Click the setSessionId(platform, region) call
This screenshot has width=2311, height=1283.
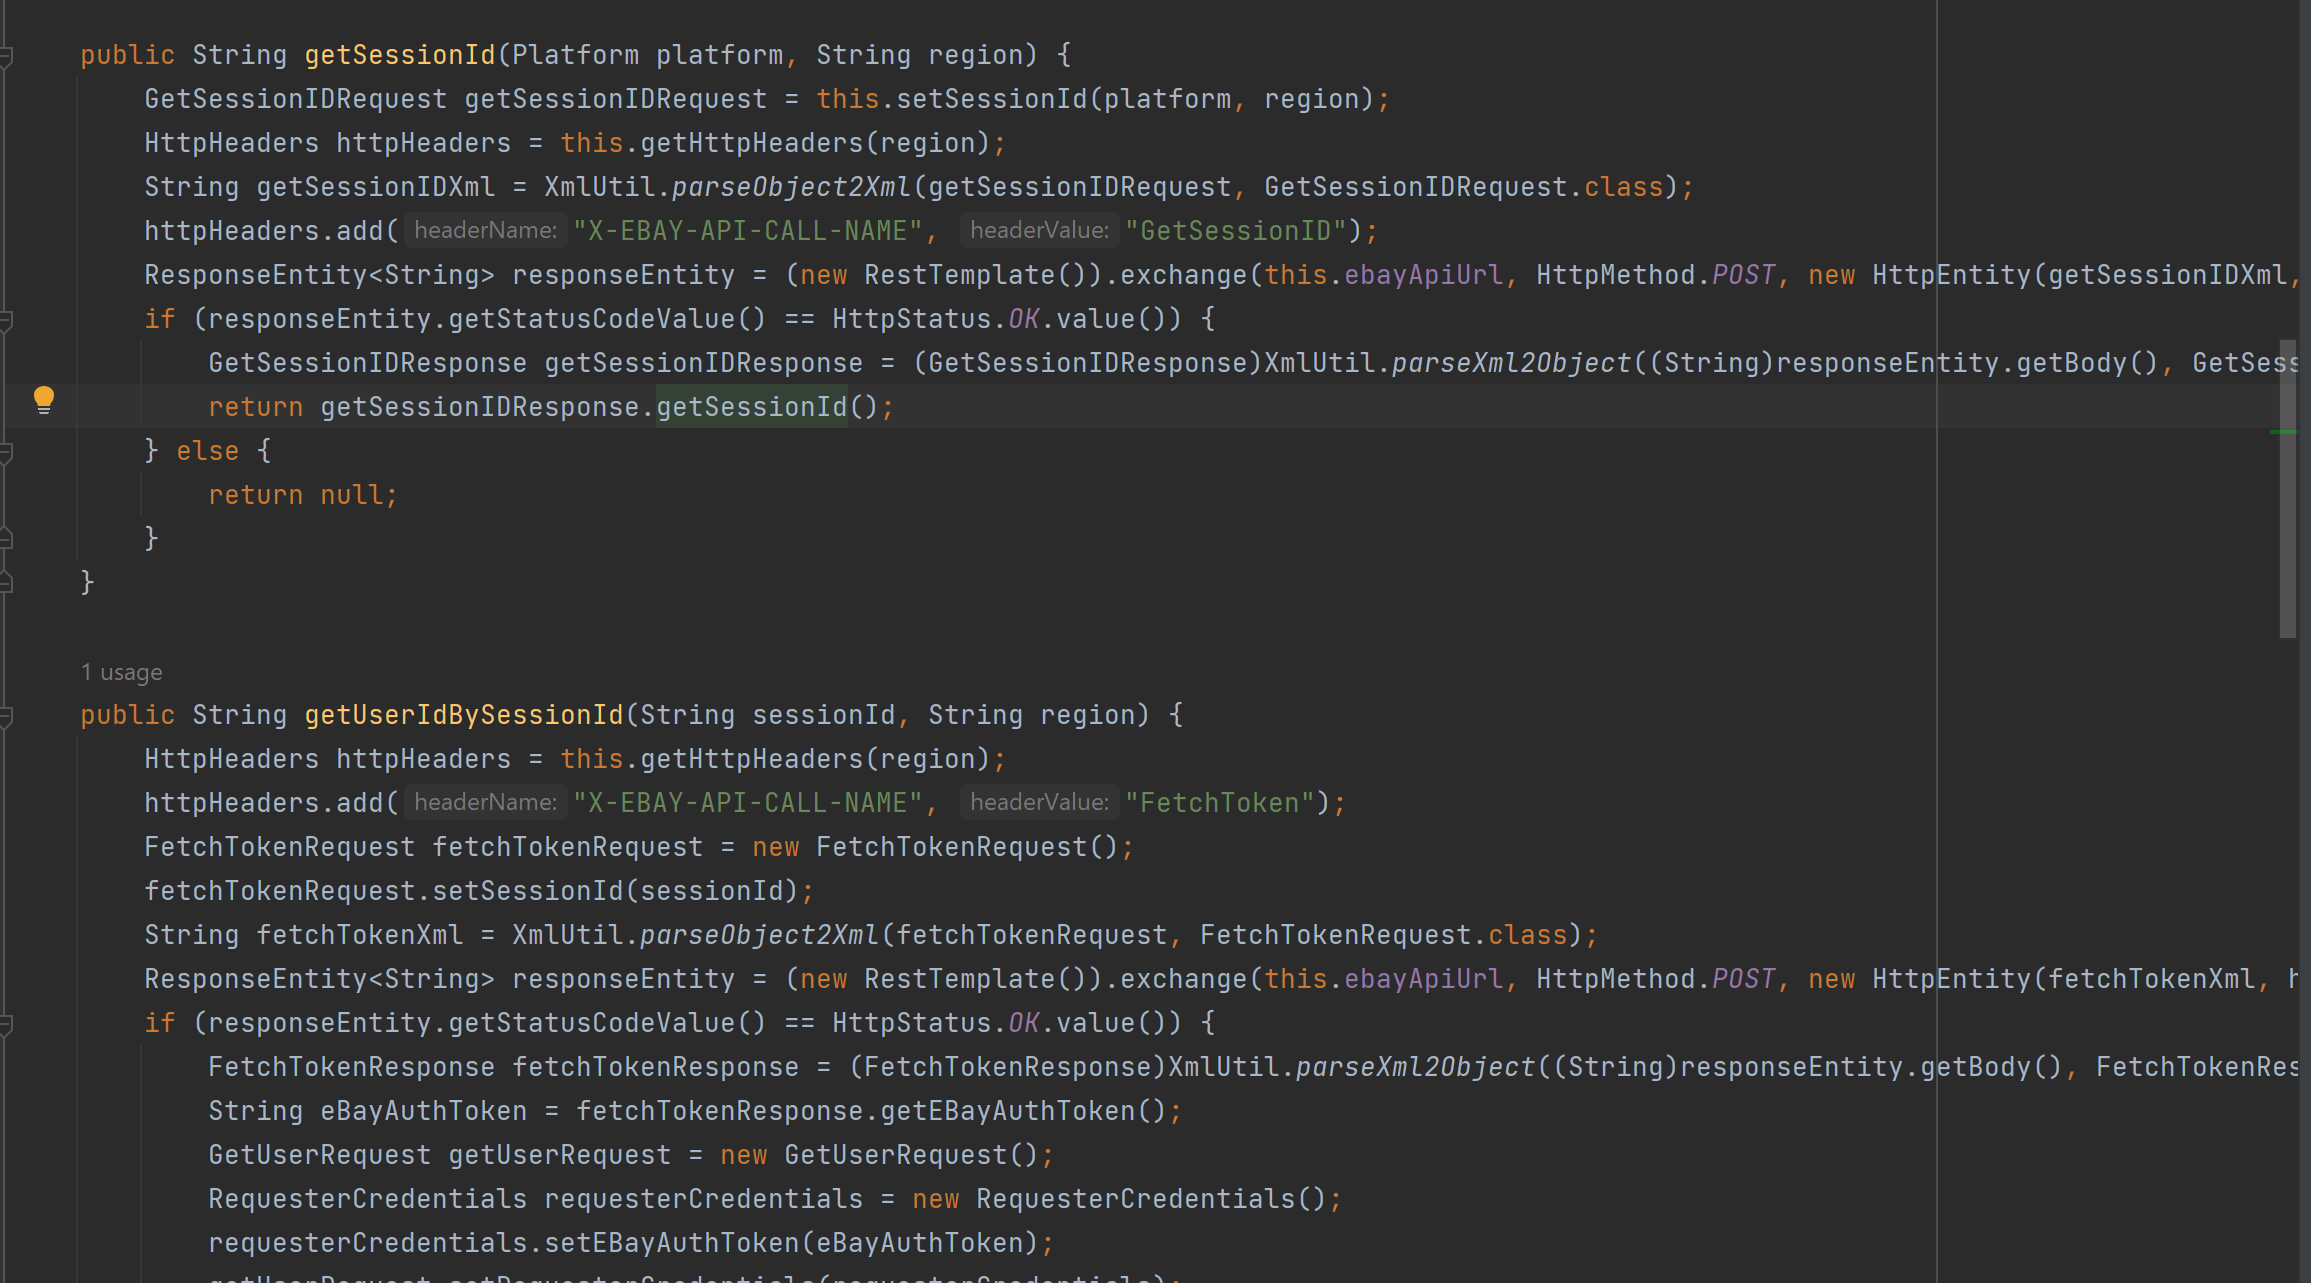point(1135,99)
